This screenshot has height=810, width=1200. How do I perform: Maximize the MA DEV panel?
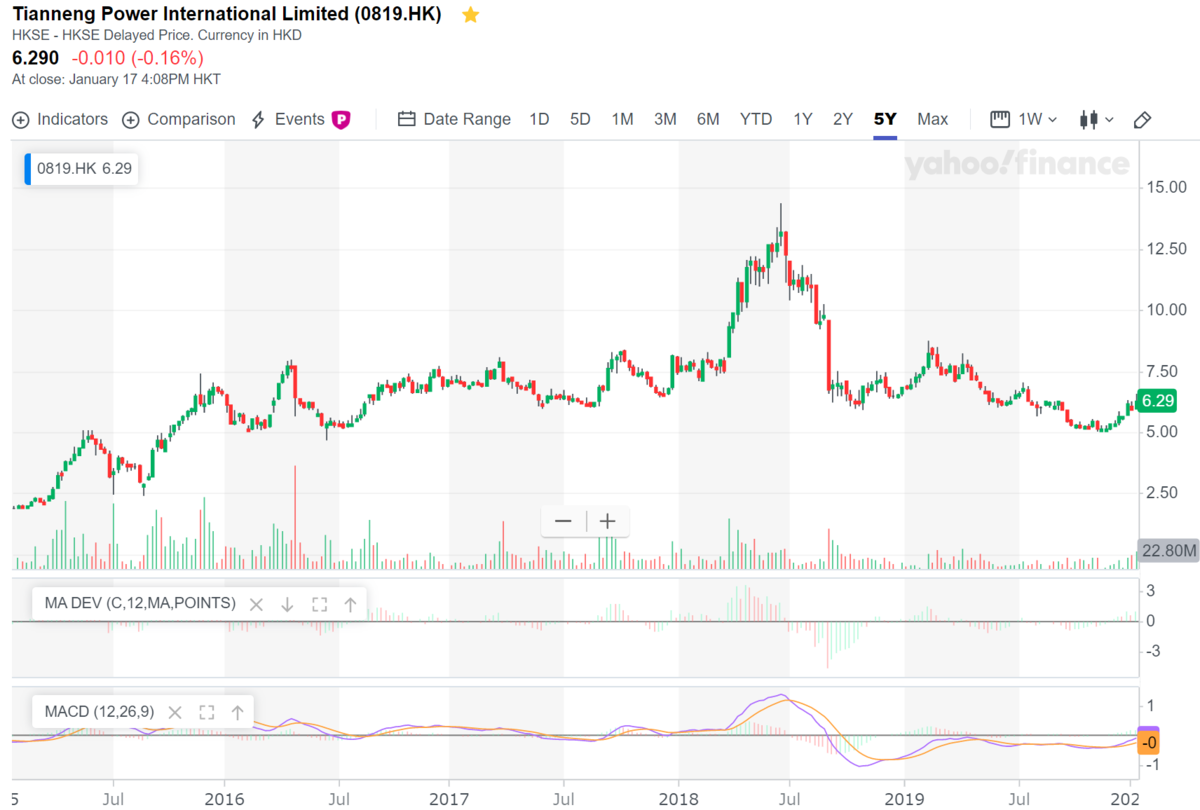coord(319,604)
